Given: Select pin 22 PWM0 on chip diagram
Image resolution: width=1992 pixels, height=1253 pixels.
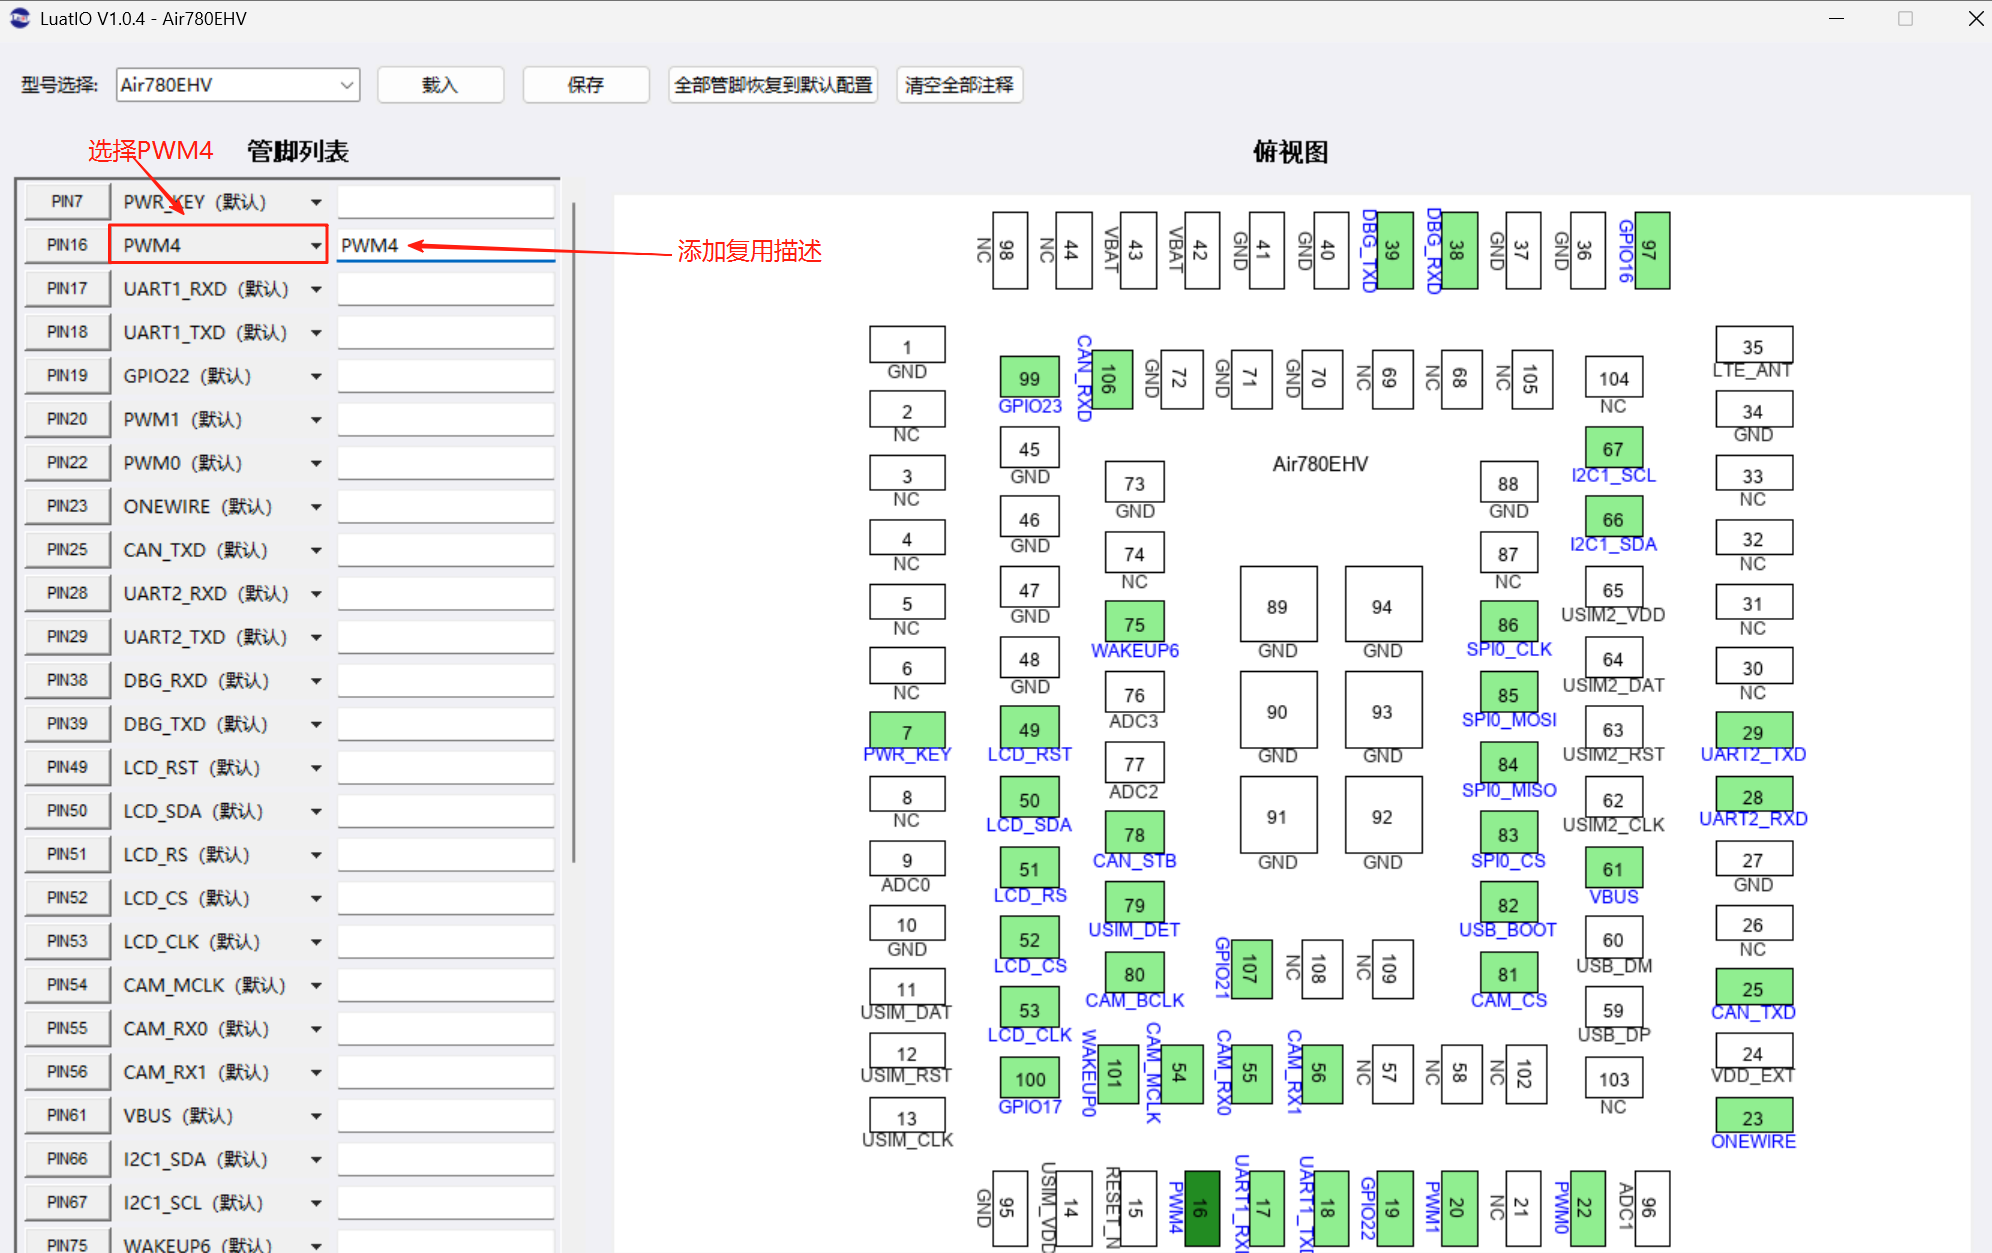Looking at the screenshot, I should tap(1587, 1208).
